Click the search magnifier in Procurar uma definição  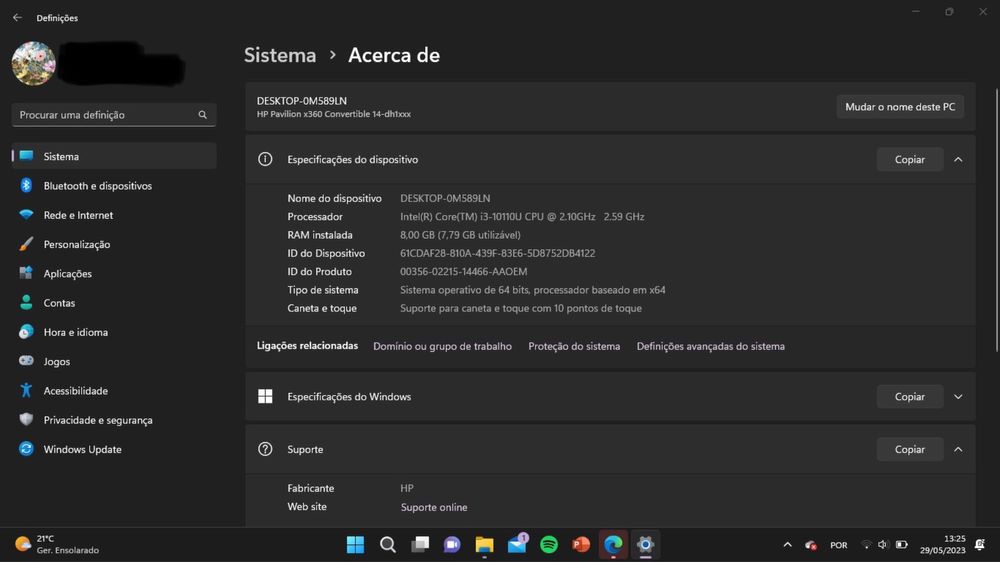coord(203,115)
